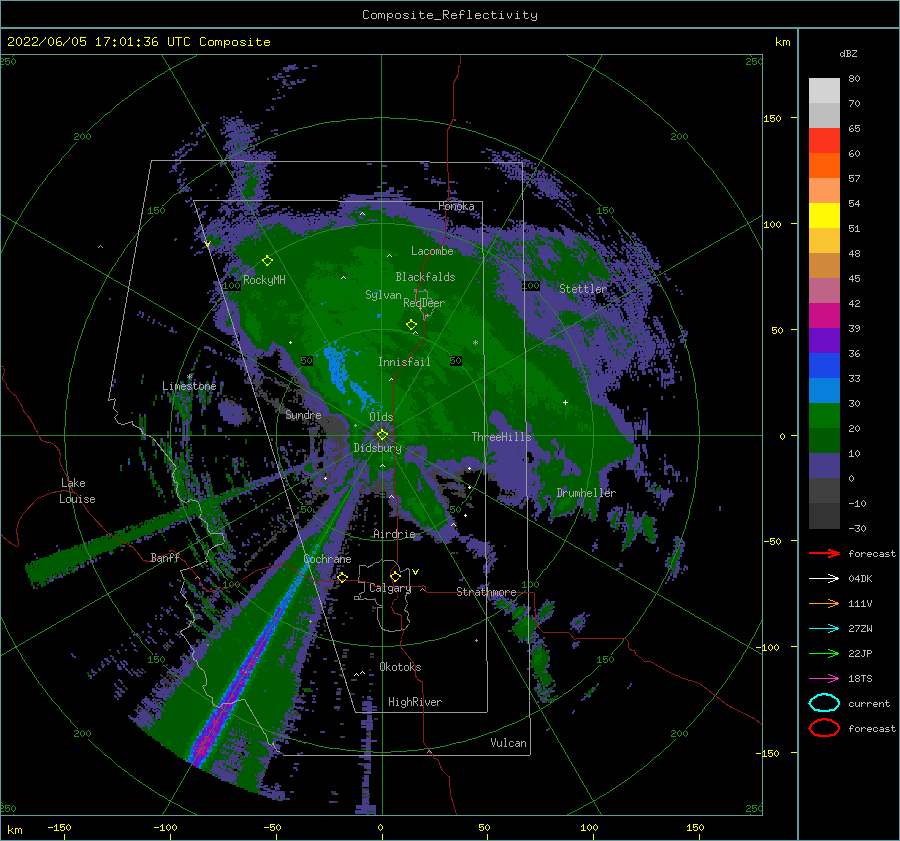The width and height of the screenshot is (900, 841).
Task: Click the red forecast ellipse icon
Action: 824,728
